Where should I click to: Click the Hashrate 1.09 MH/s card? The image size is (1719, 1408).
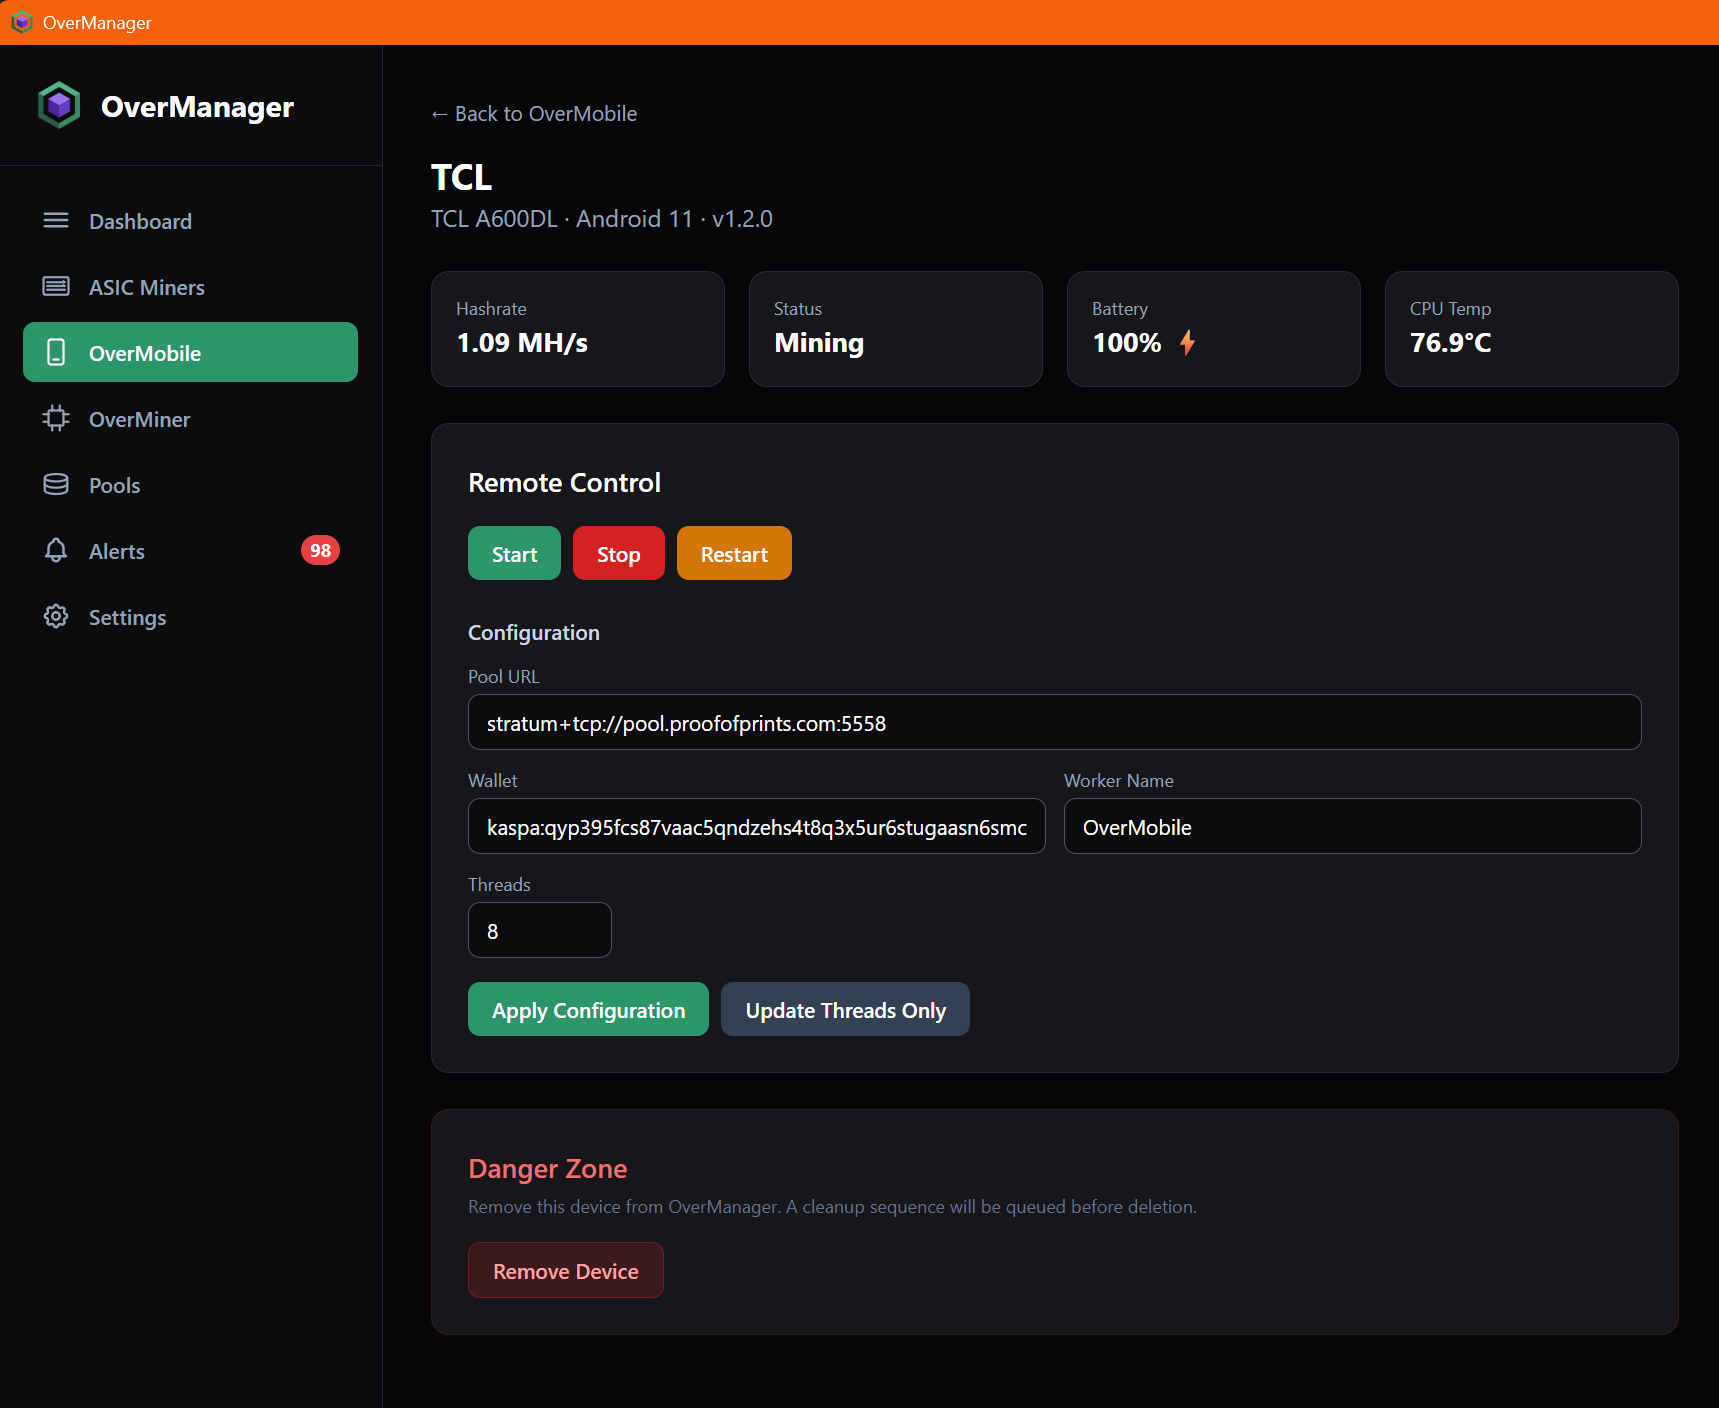[x=577, y=329]
